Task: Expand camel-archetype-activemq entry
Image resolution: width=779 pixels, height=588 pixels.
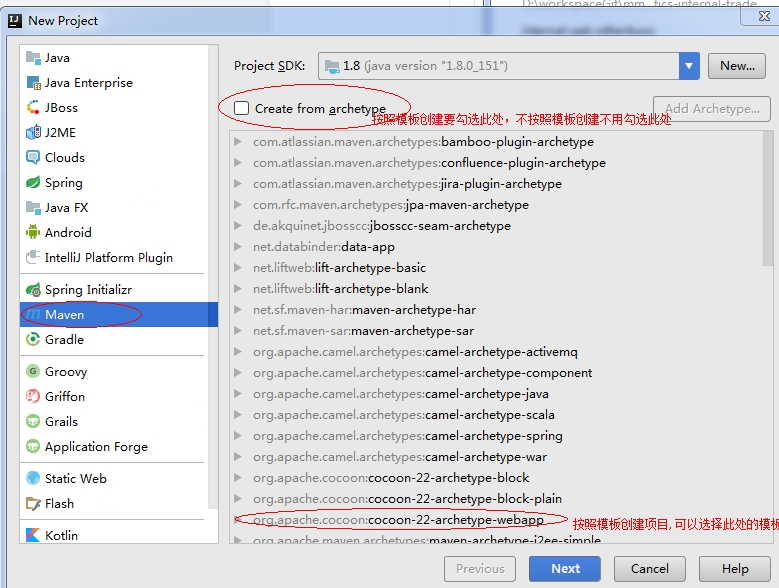Action: (238, 352)
